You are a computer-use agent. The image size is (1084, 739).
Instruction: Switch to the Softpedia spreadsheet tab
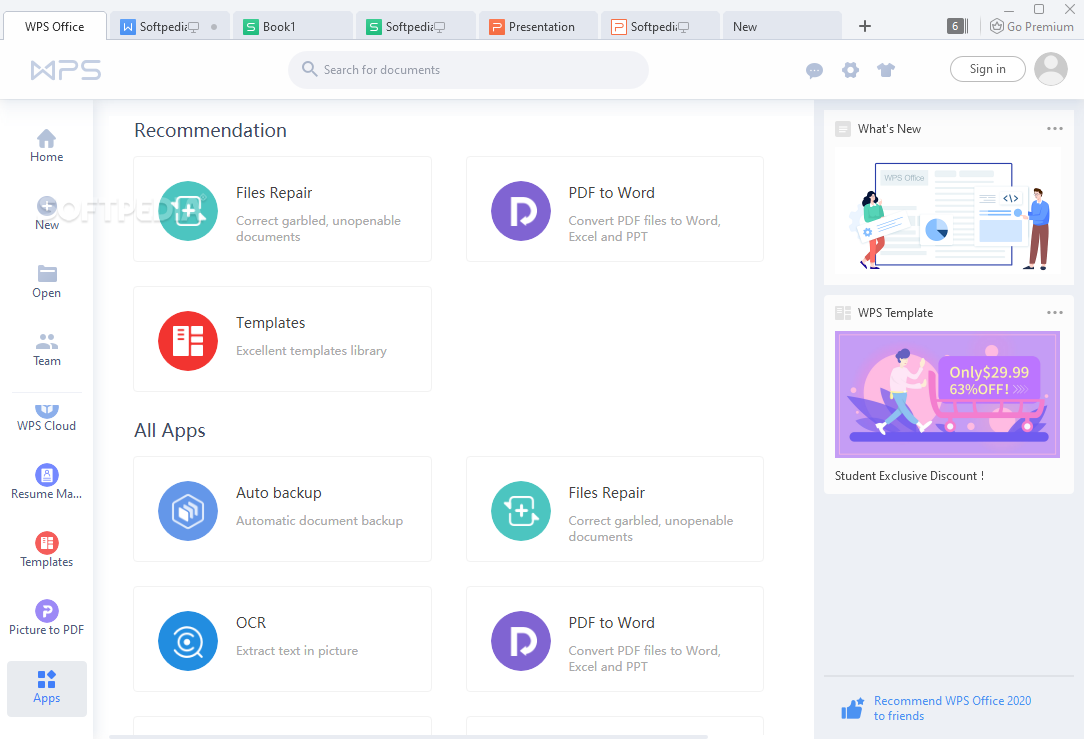[x=416, y=26]
